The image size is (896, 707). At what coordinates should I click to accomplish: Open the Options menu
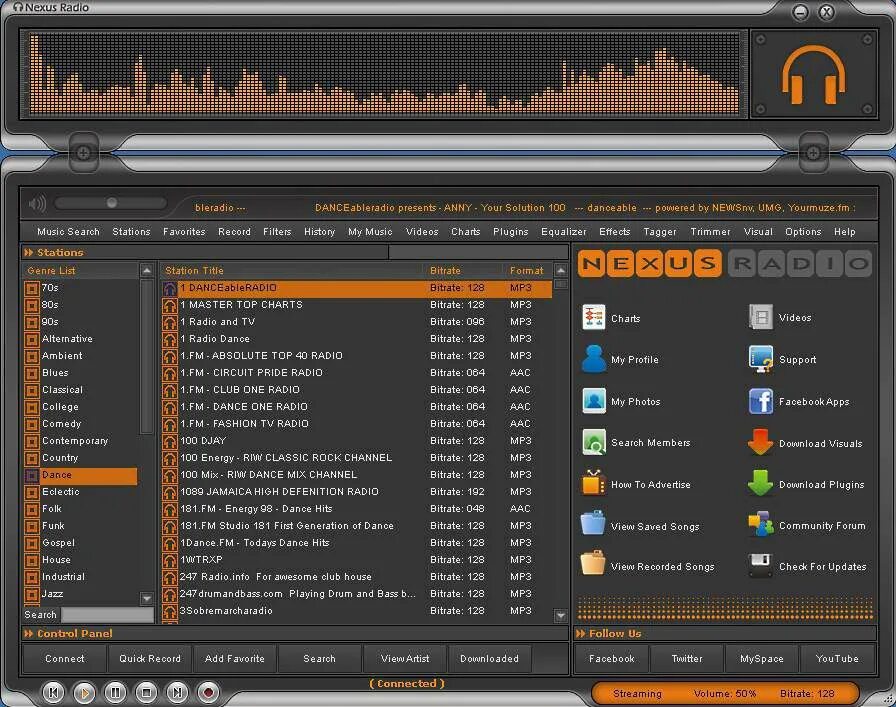(x=803, y=231)
